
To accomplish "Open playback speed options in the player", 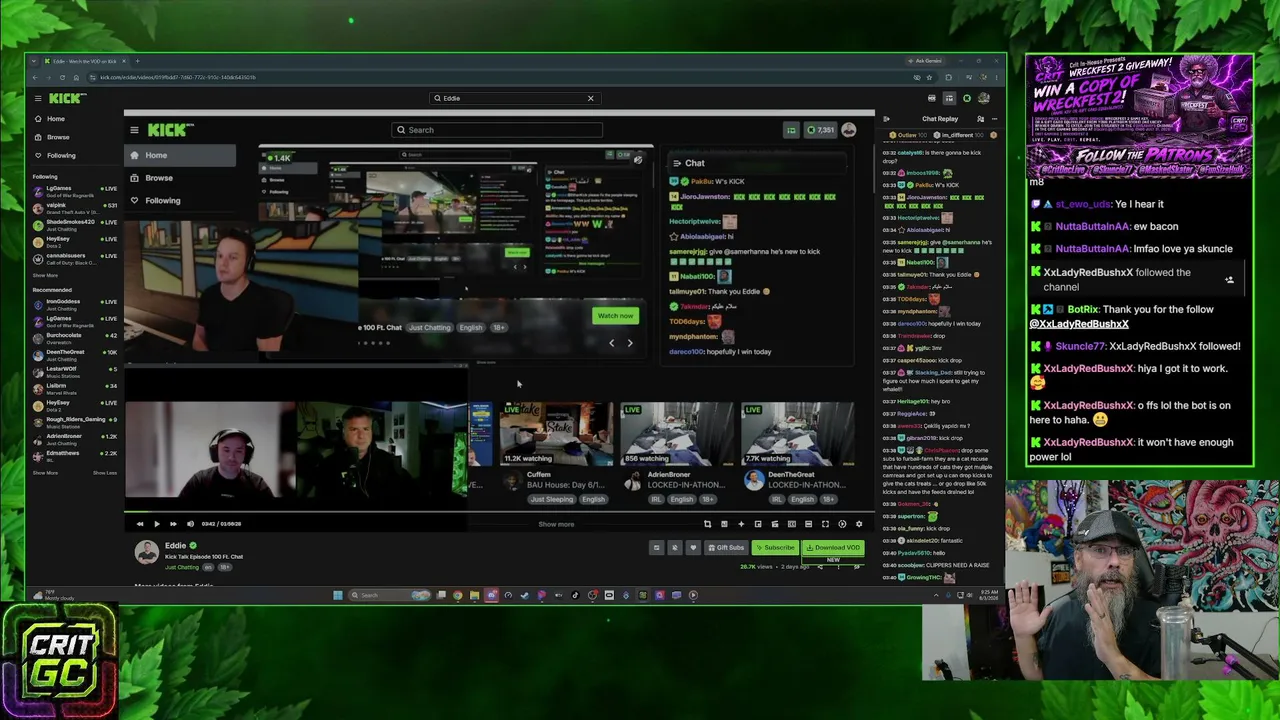I will (x=842, y=524).
